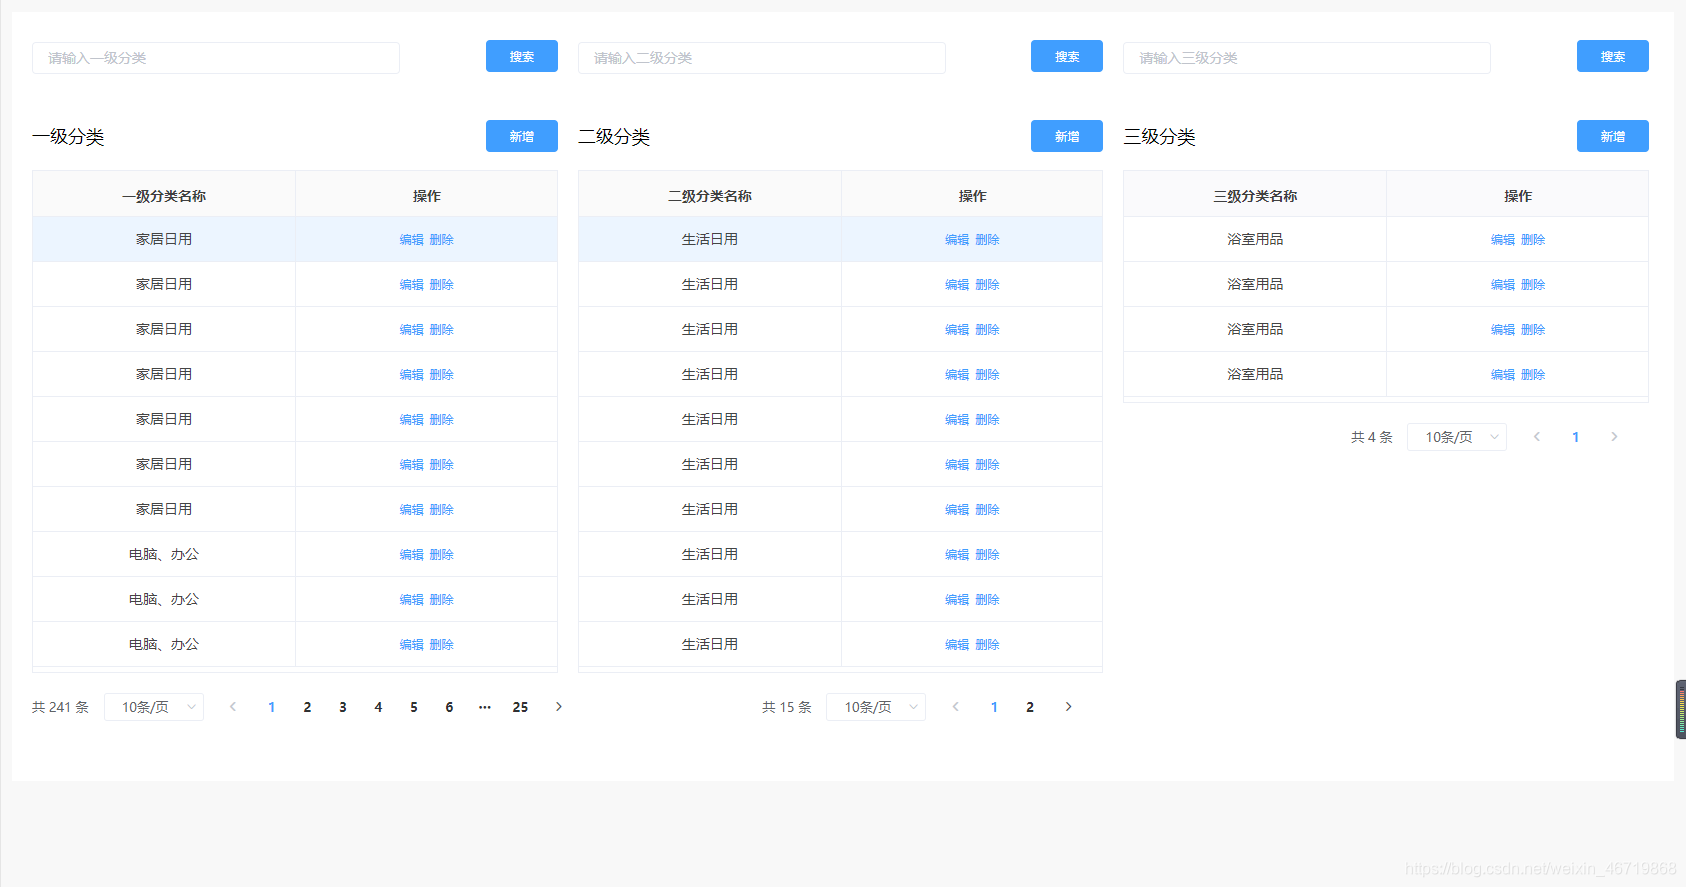Viewport: 1686px width, 887px height.
Task: Select page 1 in 三级分类 pagination
Action: click(x=1576, y=437)
